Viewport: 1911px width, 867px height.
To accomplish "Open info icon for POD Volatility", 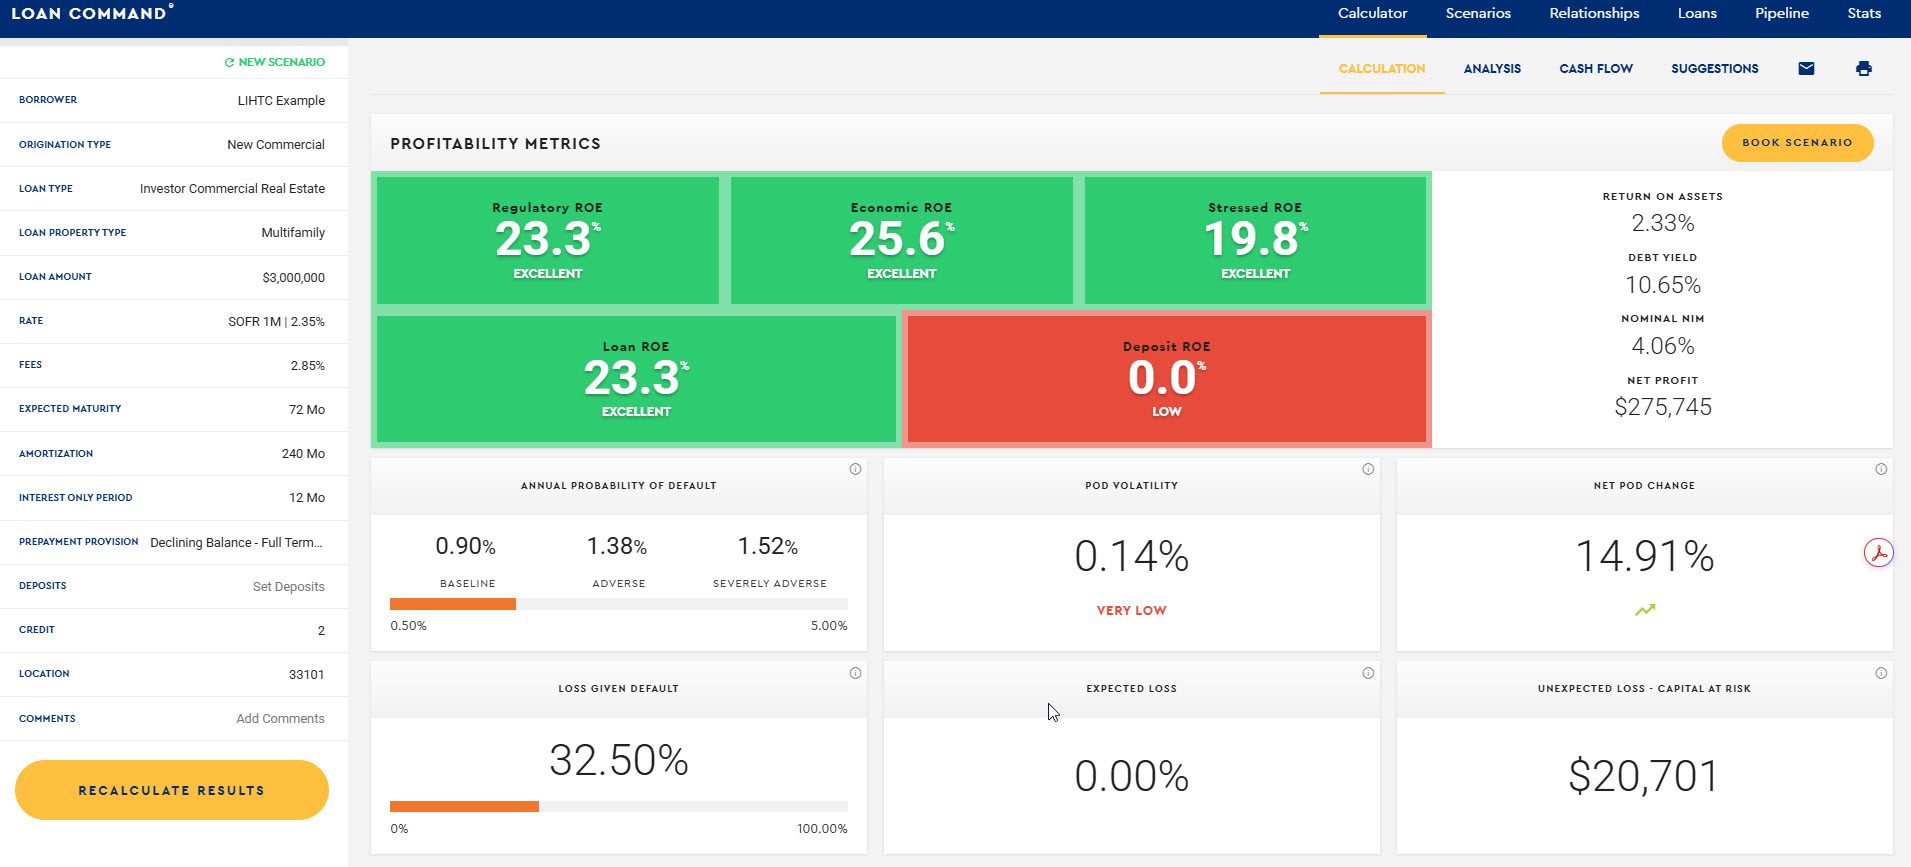I will [1368, 469].
